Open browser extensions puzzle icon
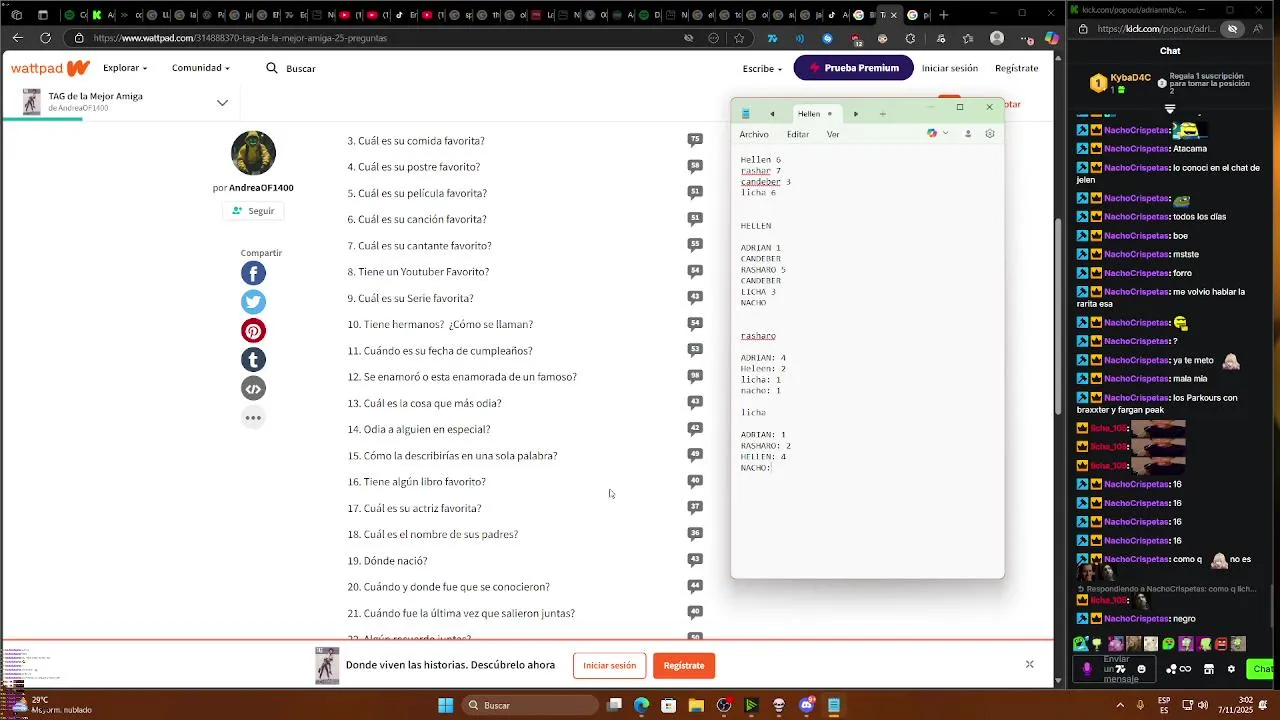Viewport: 1280px width, 720px height. [910, 38]
